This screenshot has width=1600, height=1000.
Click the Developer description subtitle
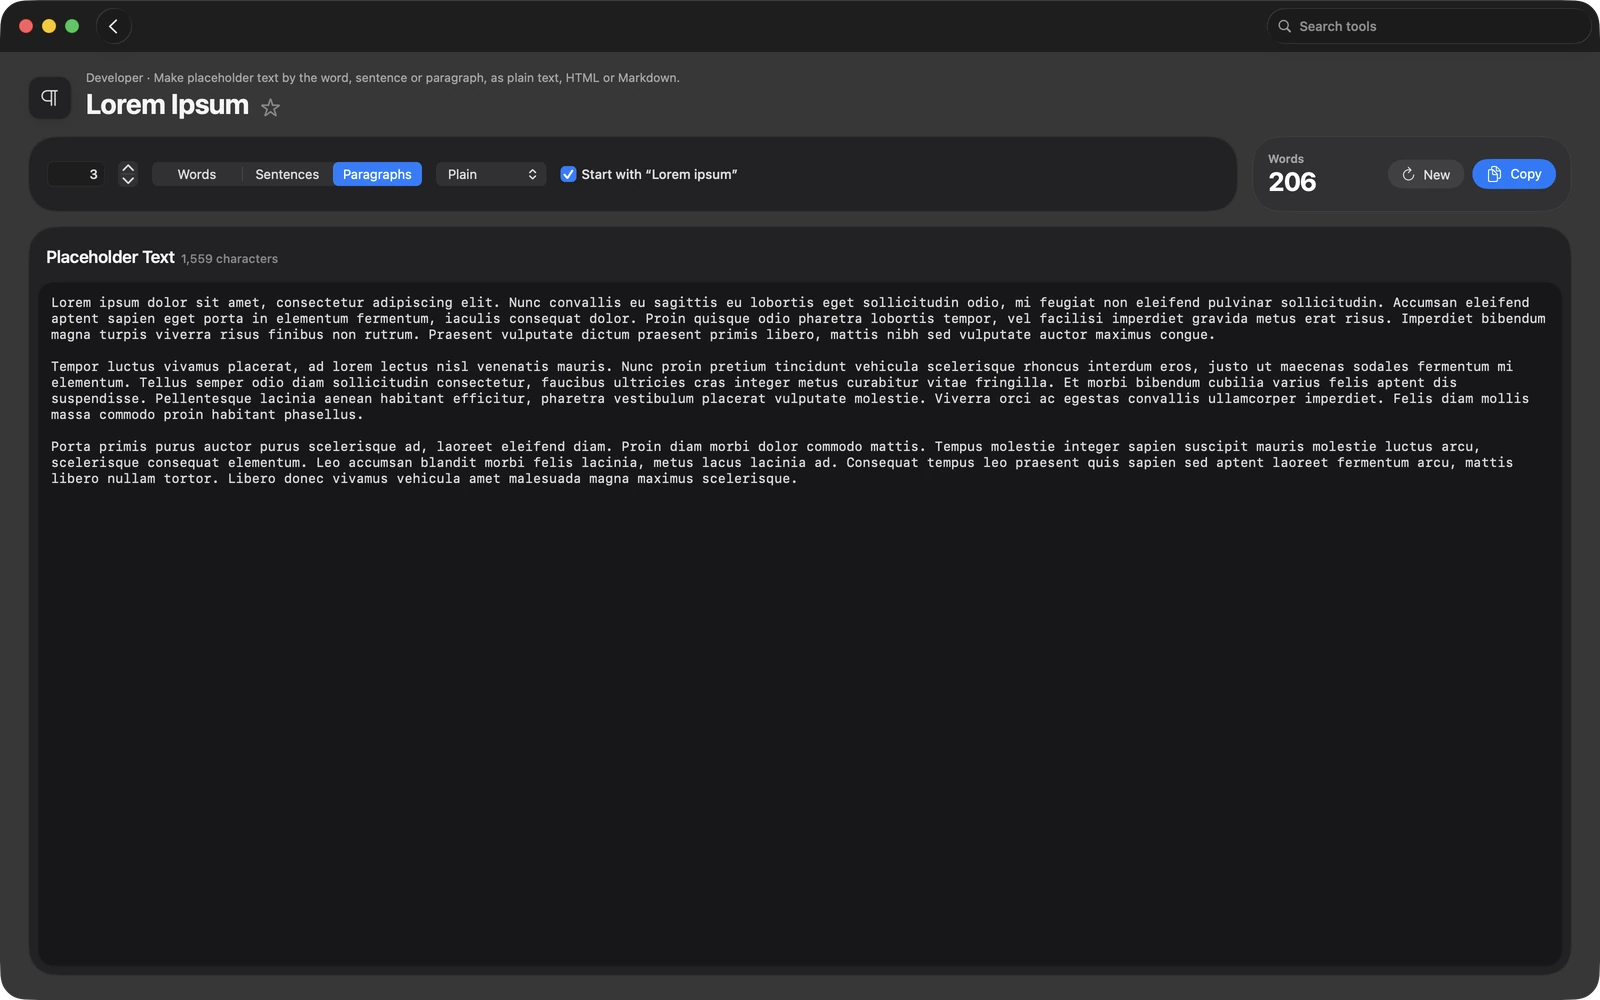[x=383, y=78]
